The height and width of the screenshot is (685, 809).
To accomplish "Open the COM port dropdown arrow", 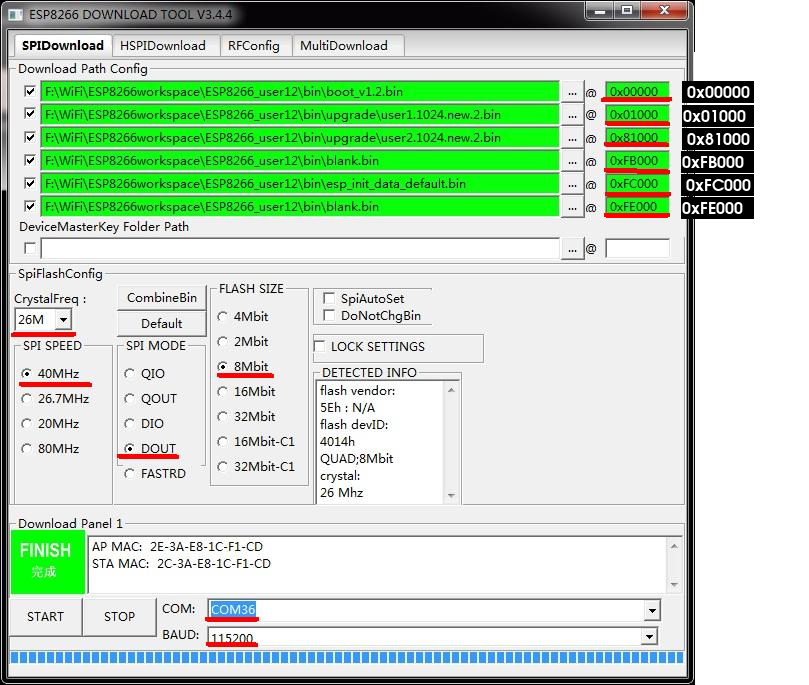I will pos(652,610).
